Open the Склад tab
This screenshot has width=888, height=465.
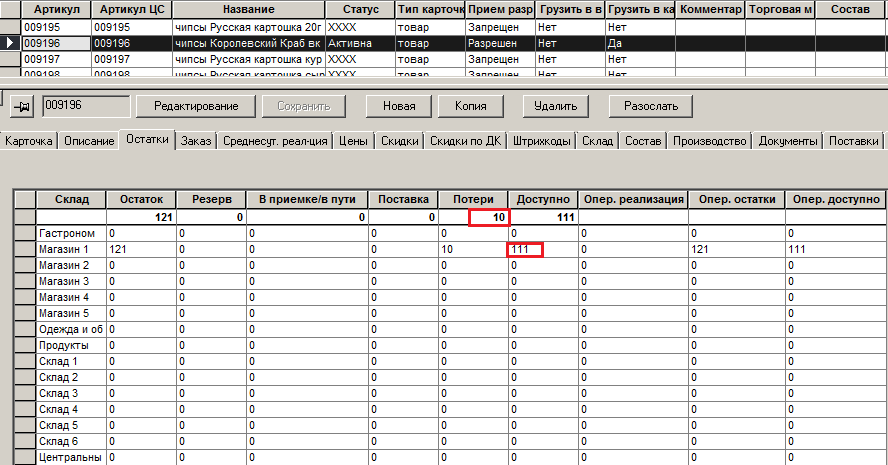pos(597,141)
